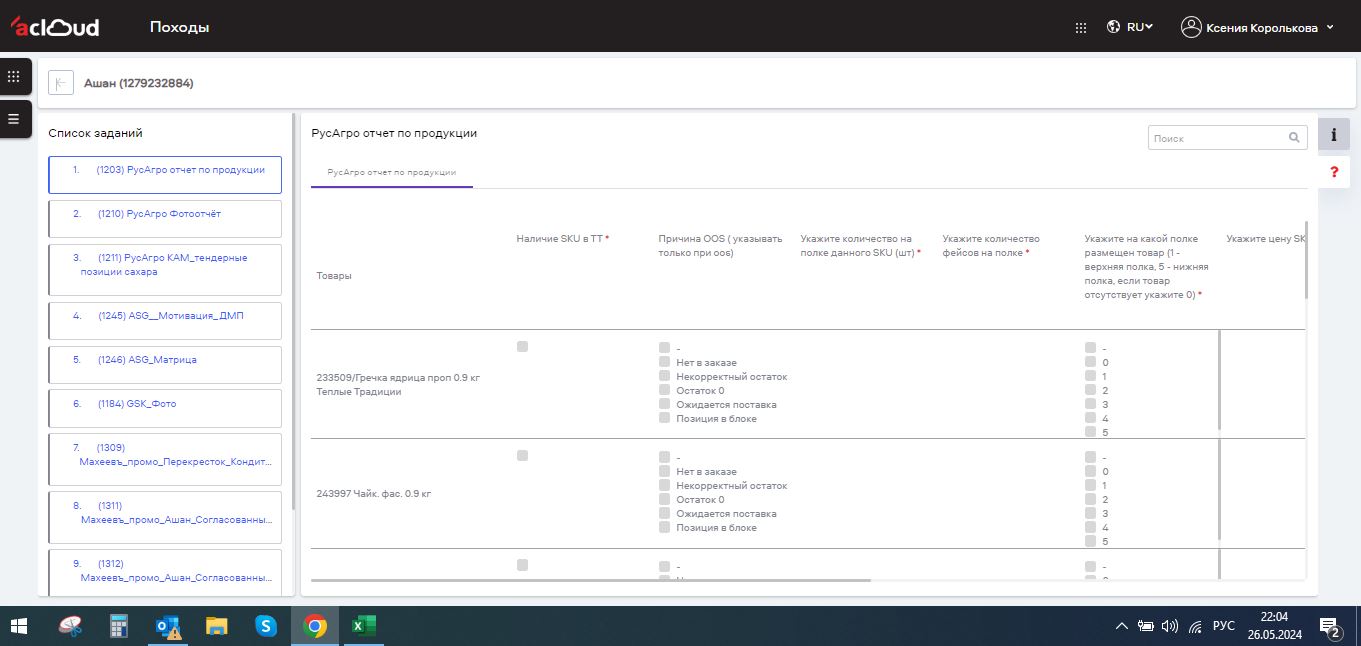The image size is (1361, 646).
Task: Open the info panel icon
Action: [x=1334, y=134]
